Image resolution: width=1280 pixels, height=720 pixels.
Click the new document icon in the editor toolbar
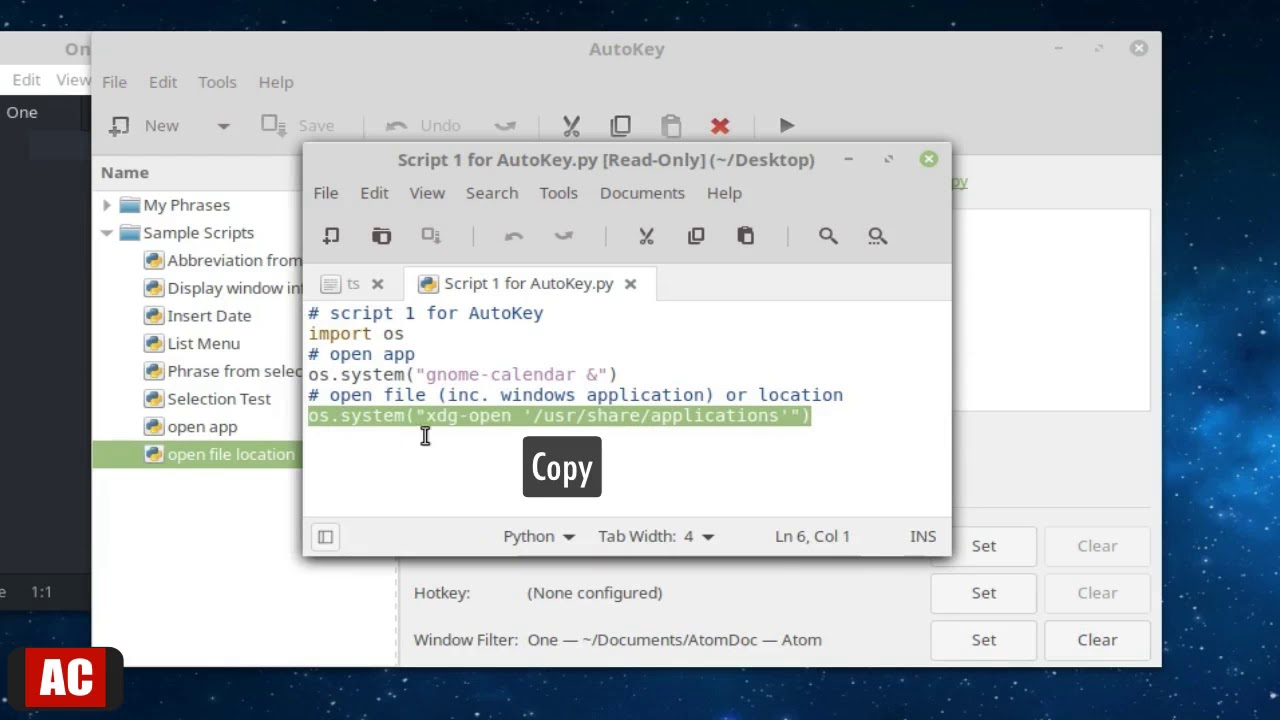[x=331, y=236]
